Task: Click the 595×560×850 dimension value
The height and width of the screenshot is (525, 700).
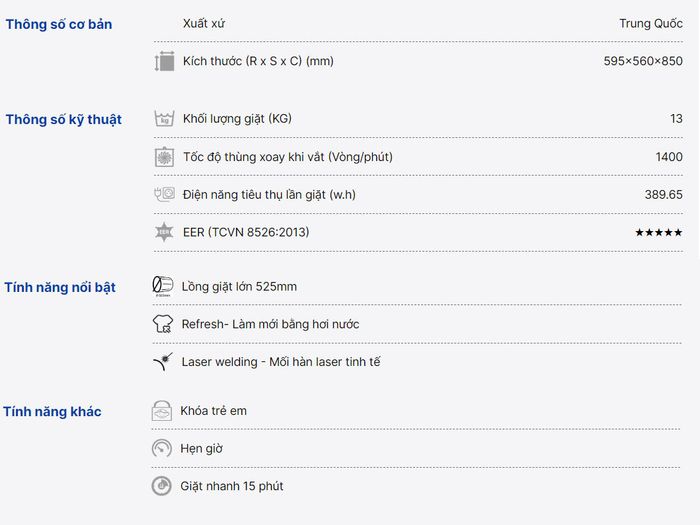Action: click(643, 61)
